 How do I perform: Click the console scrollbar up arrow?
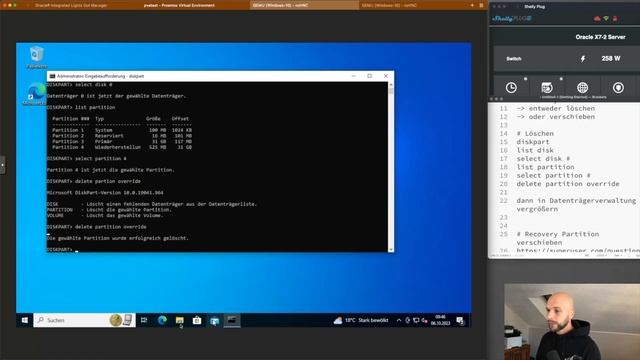click(391, 84)
